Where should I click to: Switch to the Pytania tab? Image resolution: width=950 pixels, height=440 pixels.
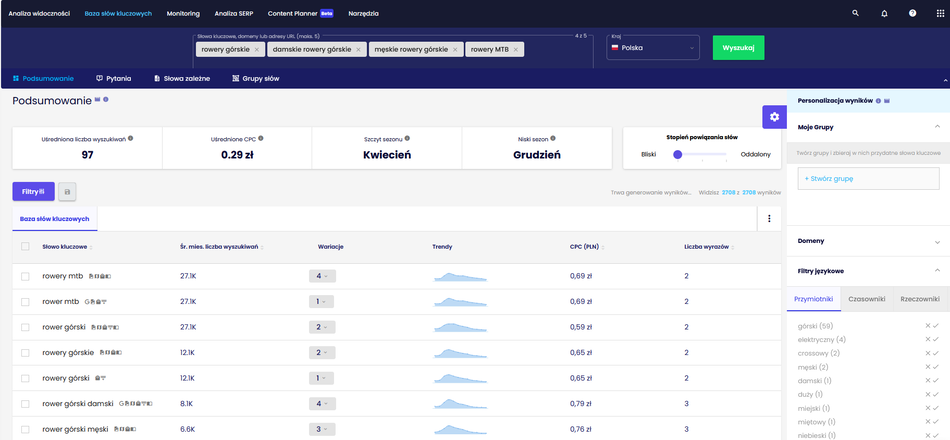tap(114, 78)
